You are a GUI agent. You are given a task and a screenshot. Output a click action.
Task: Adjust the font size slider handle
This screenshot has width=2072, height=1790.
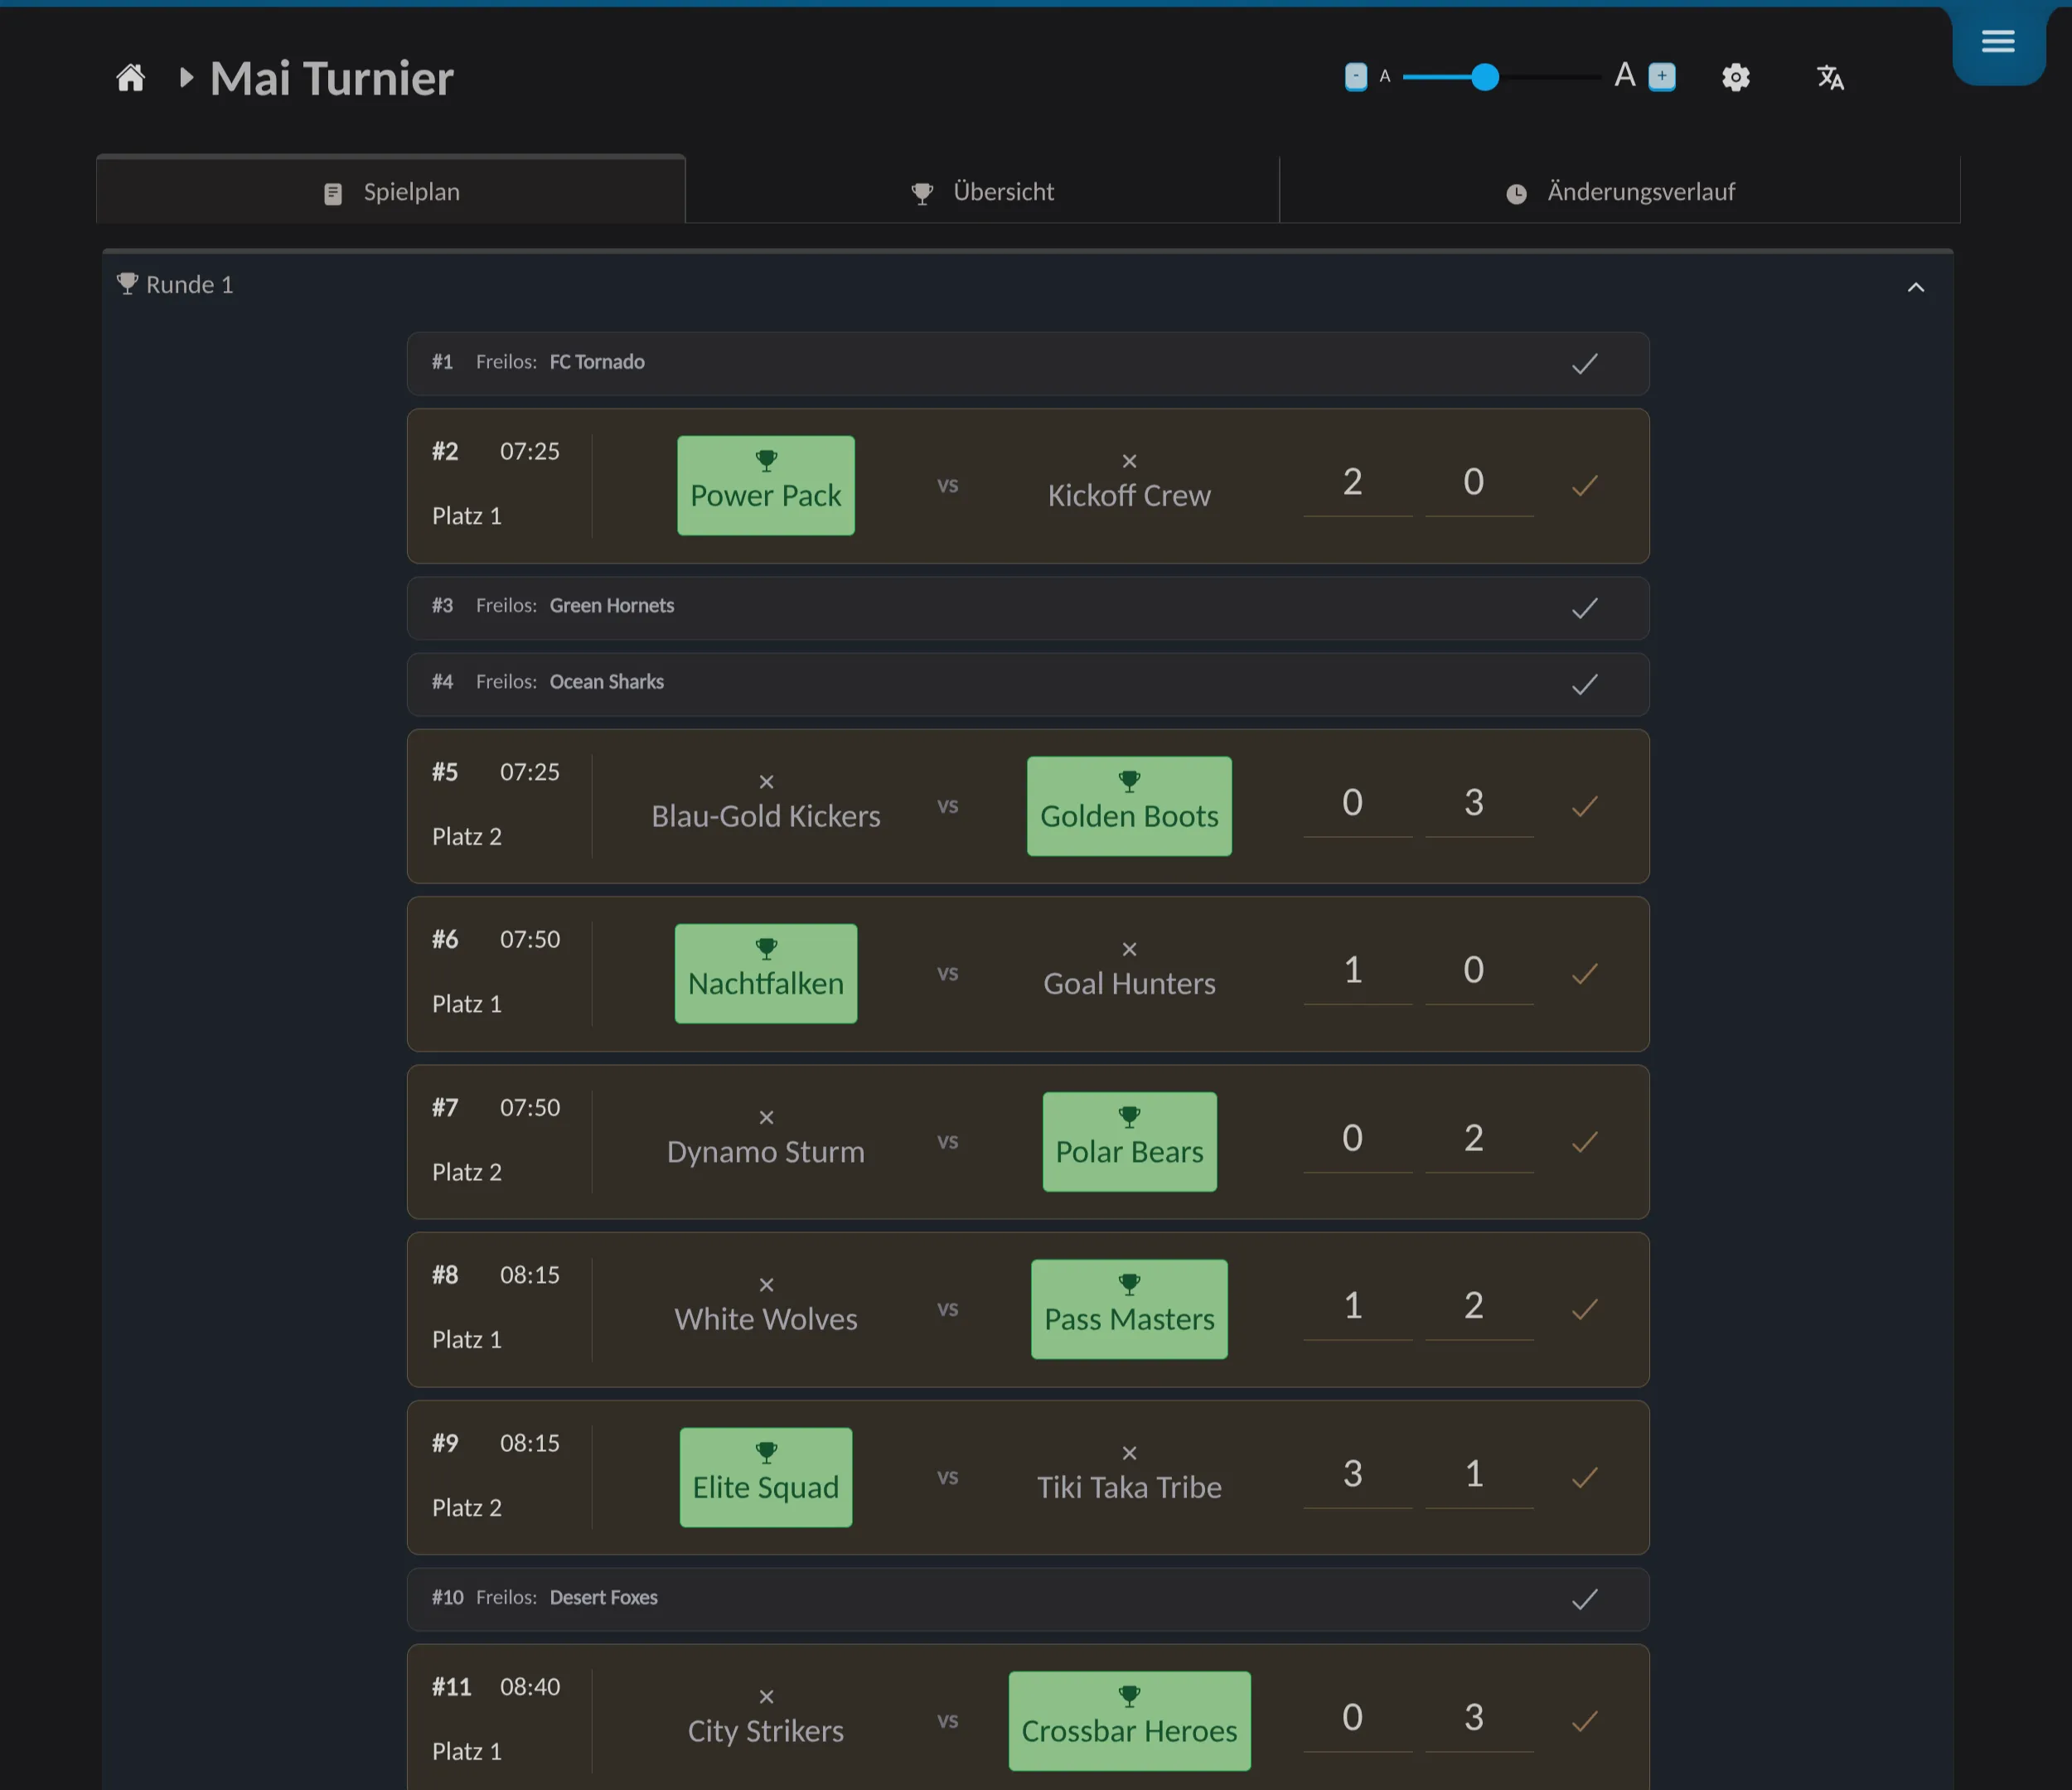[1485, 77]
